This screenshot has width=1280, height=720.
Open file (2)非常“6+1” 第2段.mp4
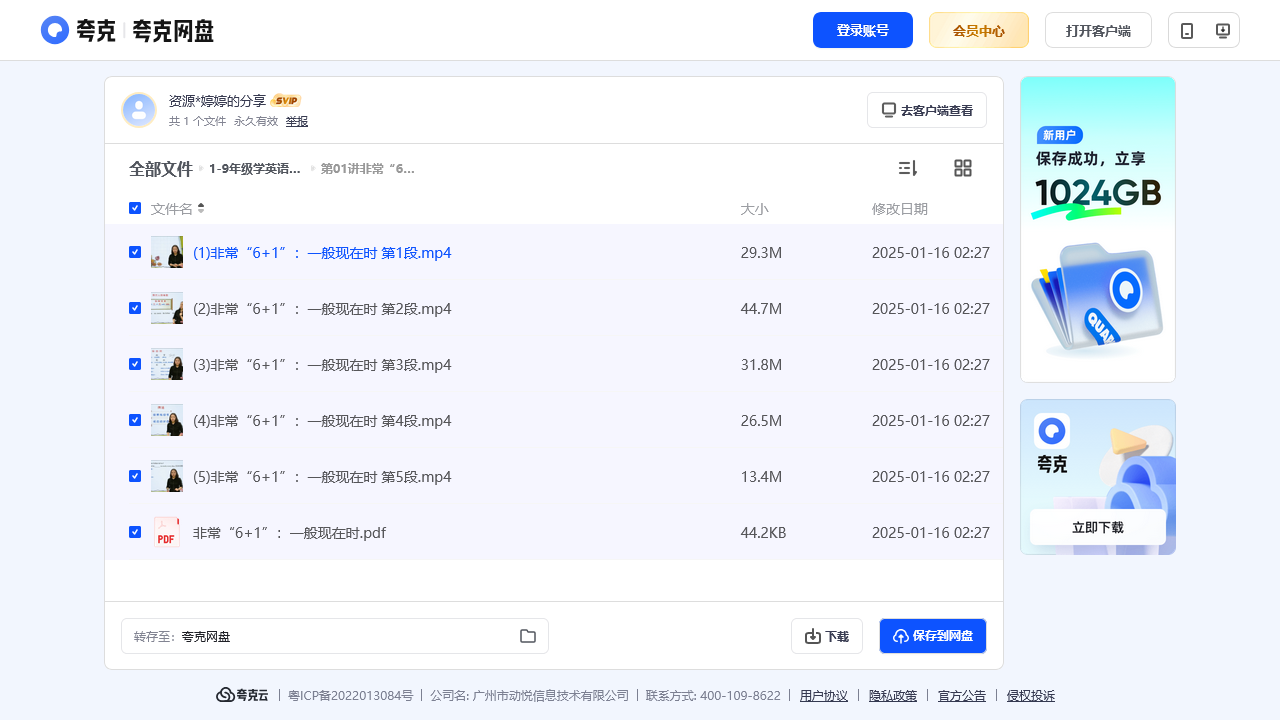(322, 309)
